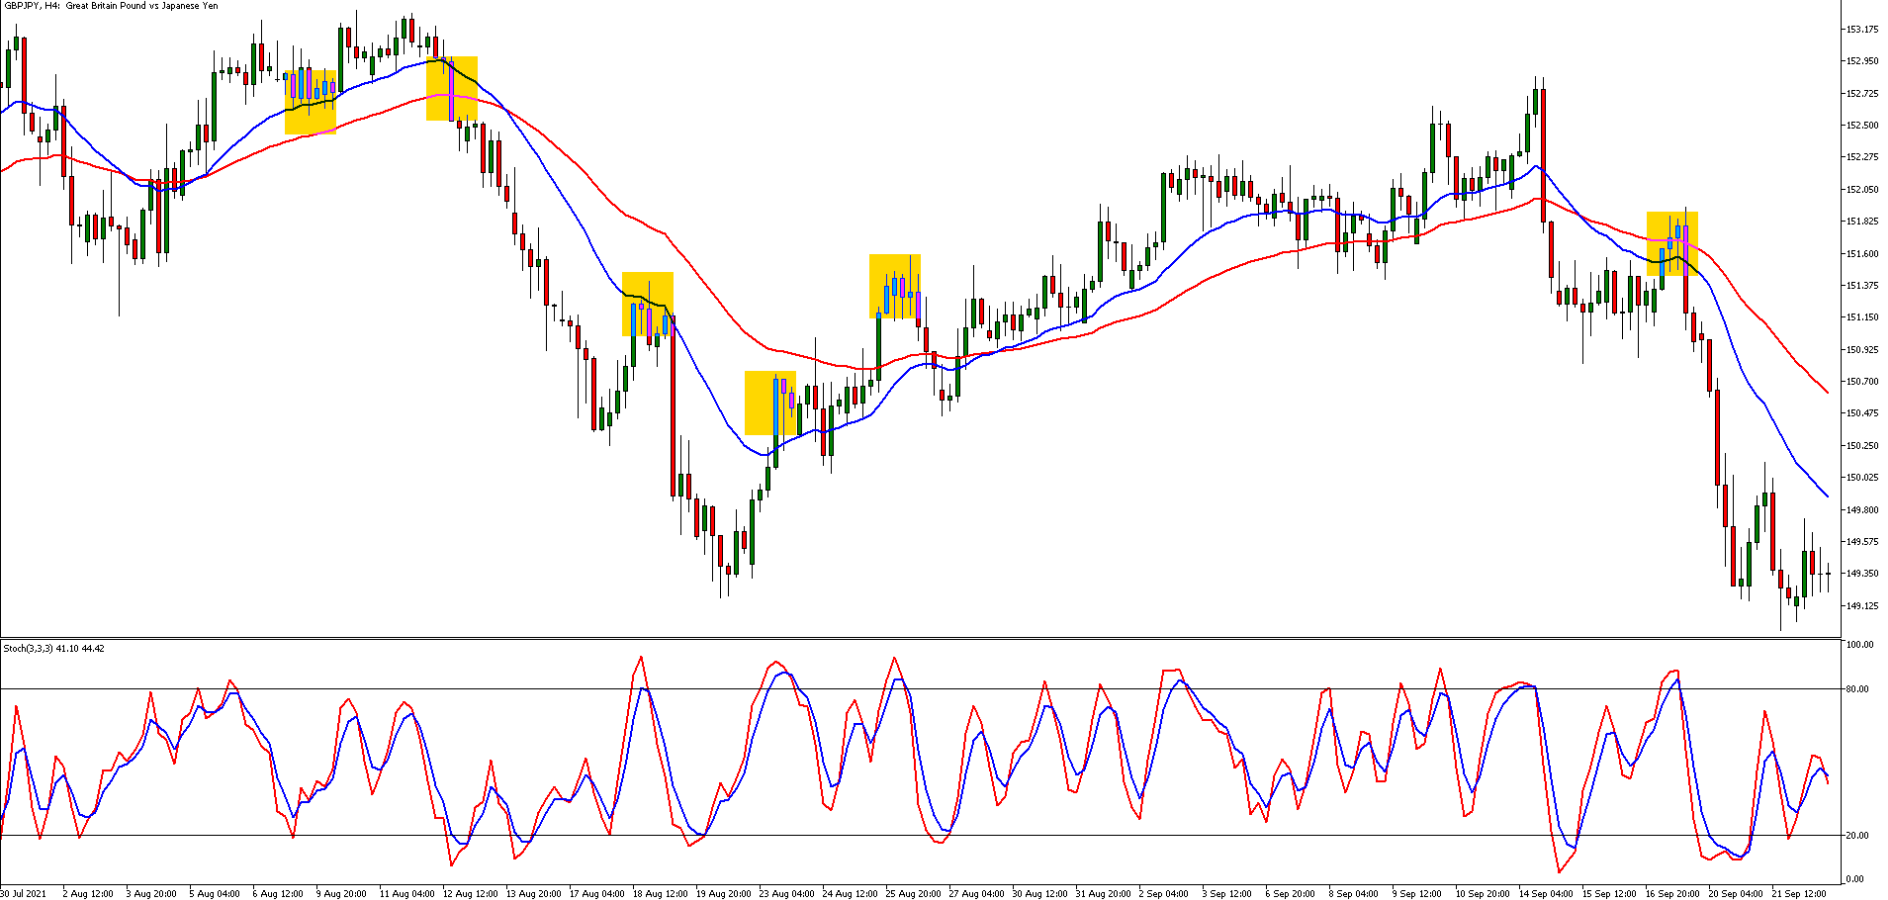Select the 149.575 price axis label
Image resolution: width=1888 pixels, height=900 pixels.
click(x=1862, y=541)
